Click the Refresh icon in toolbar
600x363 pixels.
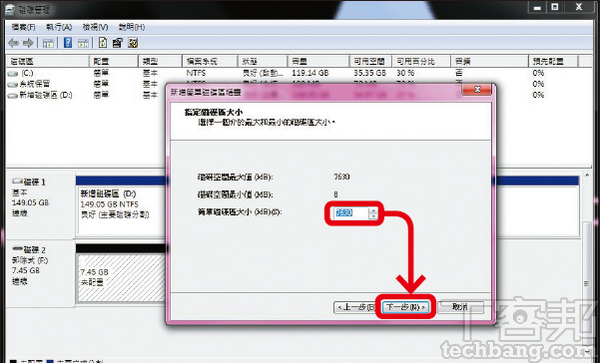click(103, 42)
